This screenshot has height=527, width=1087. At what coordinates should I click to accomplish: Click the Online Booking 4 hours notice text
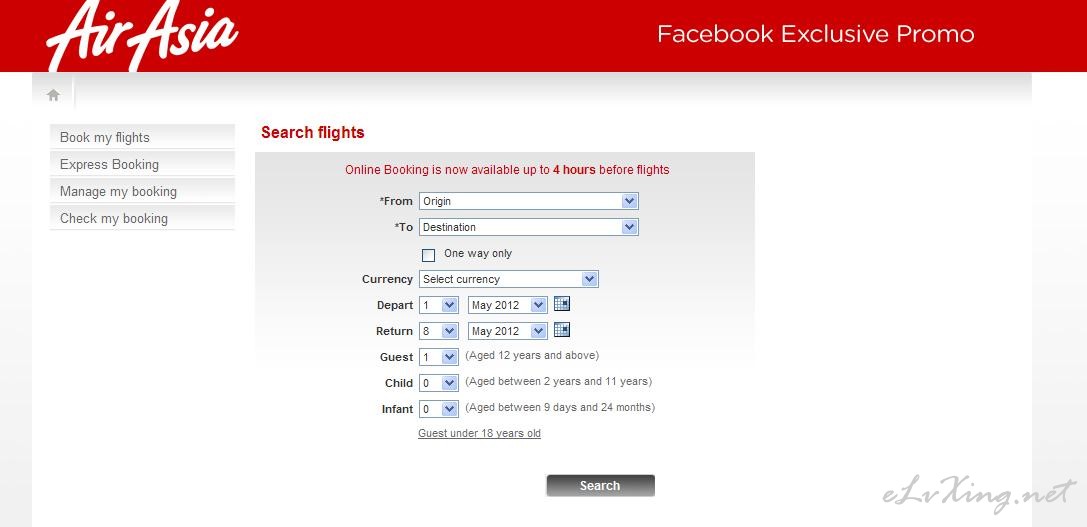(x=507, y=170)
